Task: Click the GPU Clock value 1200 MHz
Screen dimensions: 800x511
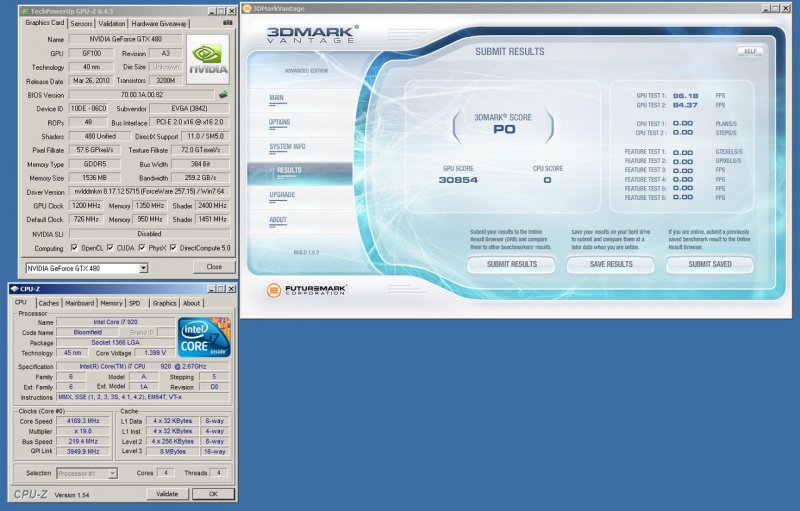Action: click(86, 206)
